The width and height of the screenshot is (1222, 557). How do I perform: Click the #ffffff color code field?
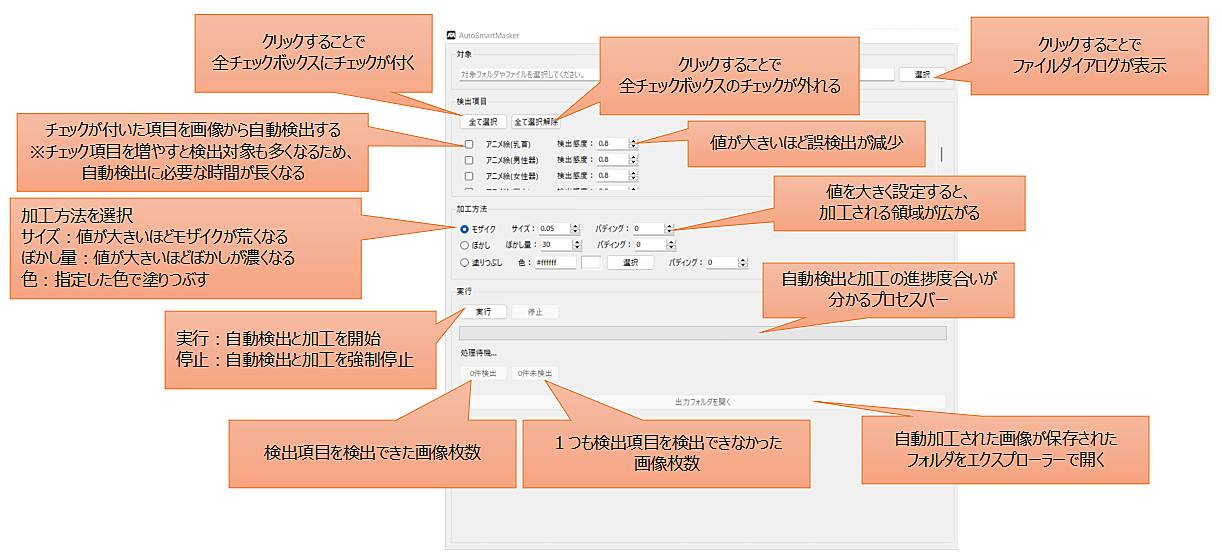click(x=555, y=262)
